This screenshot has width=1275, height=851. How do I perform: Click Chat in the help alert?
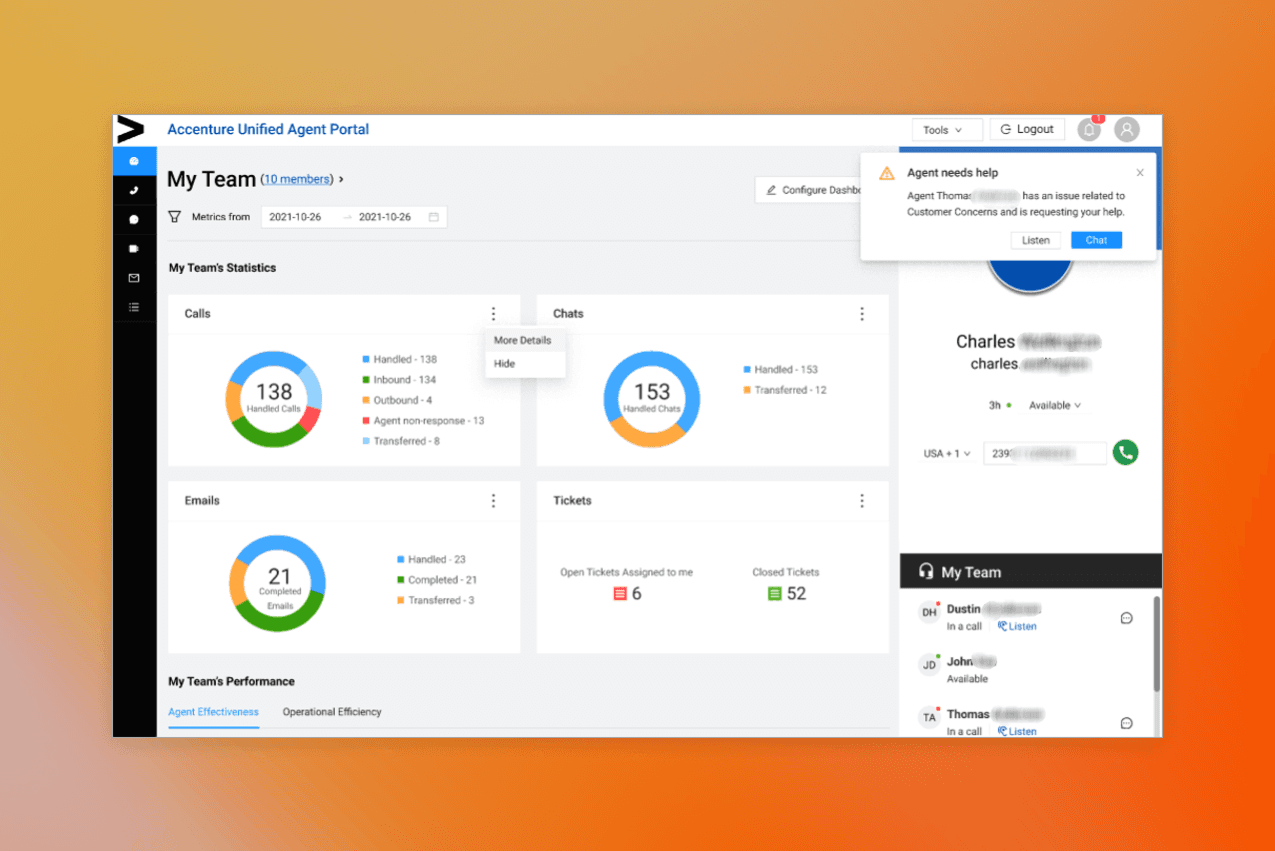point(1096,240)
